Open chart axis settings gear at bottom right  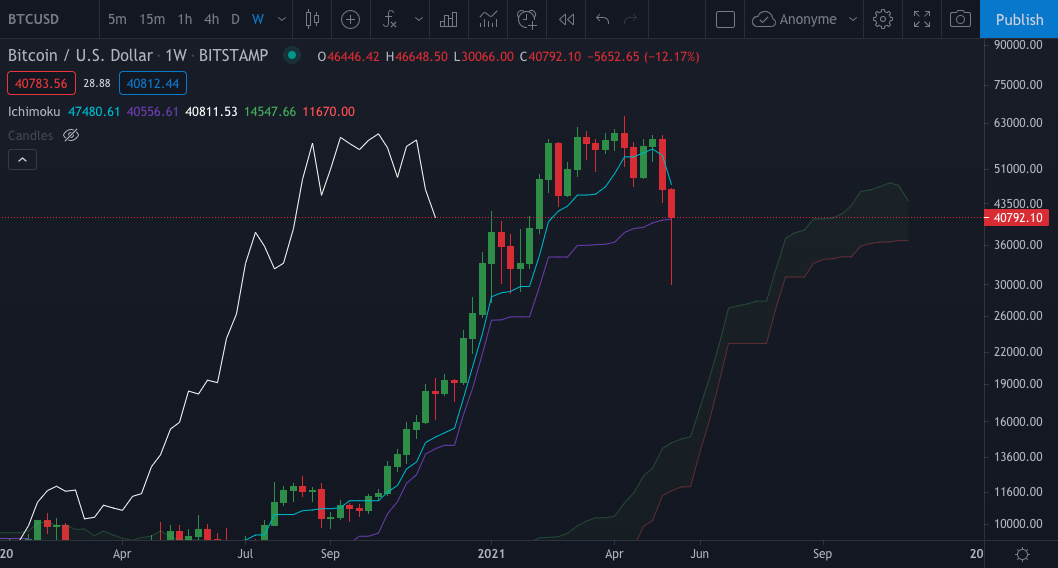pyautogui.click(x=1022, y=555)
